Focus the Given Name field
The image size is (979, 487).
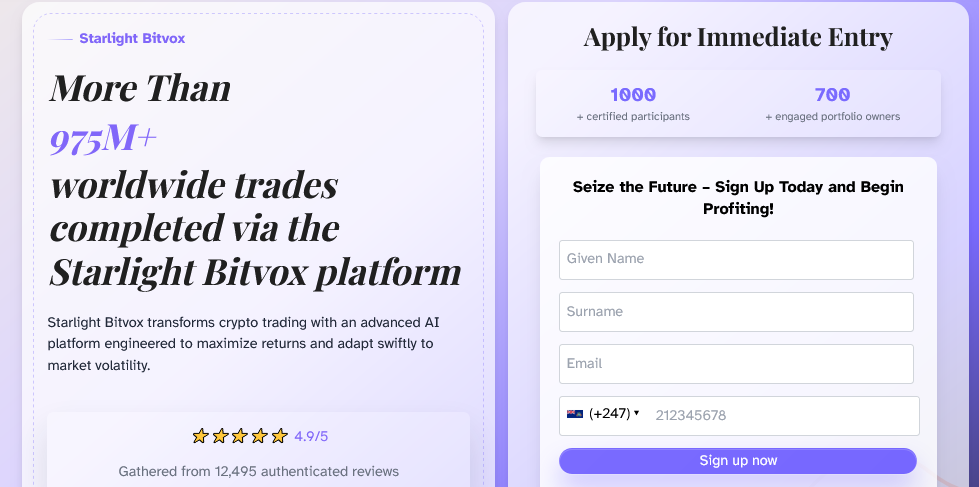(736, 260)
